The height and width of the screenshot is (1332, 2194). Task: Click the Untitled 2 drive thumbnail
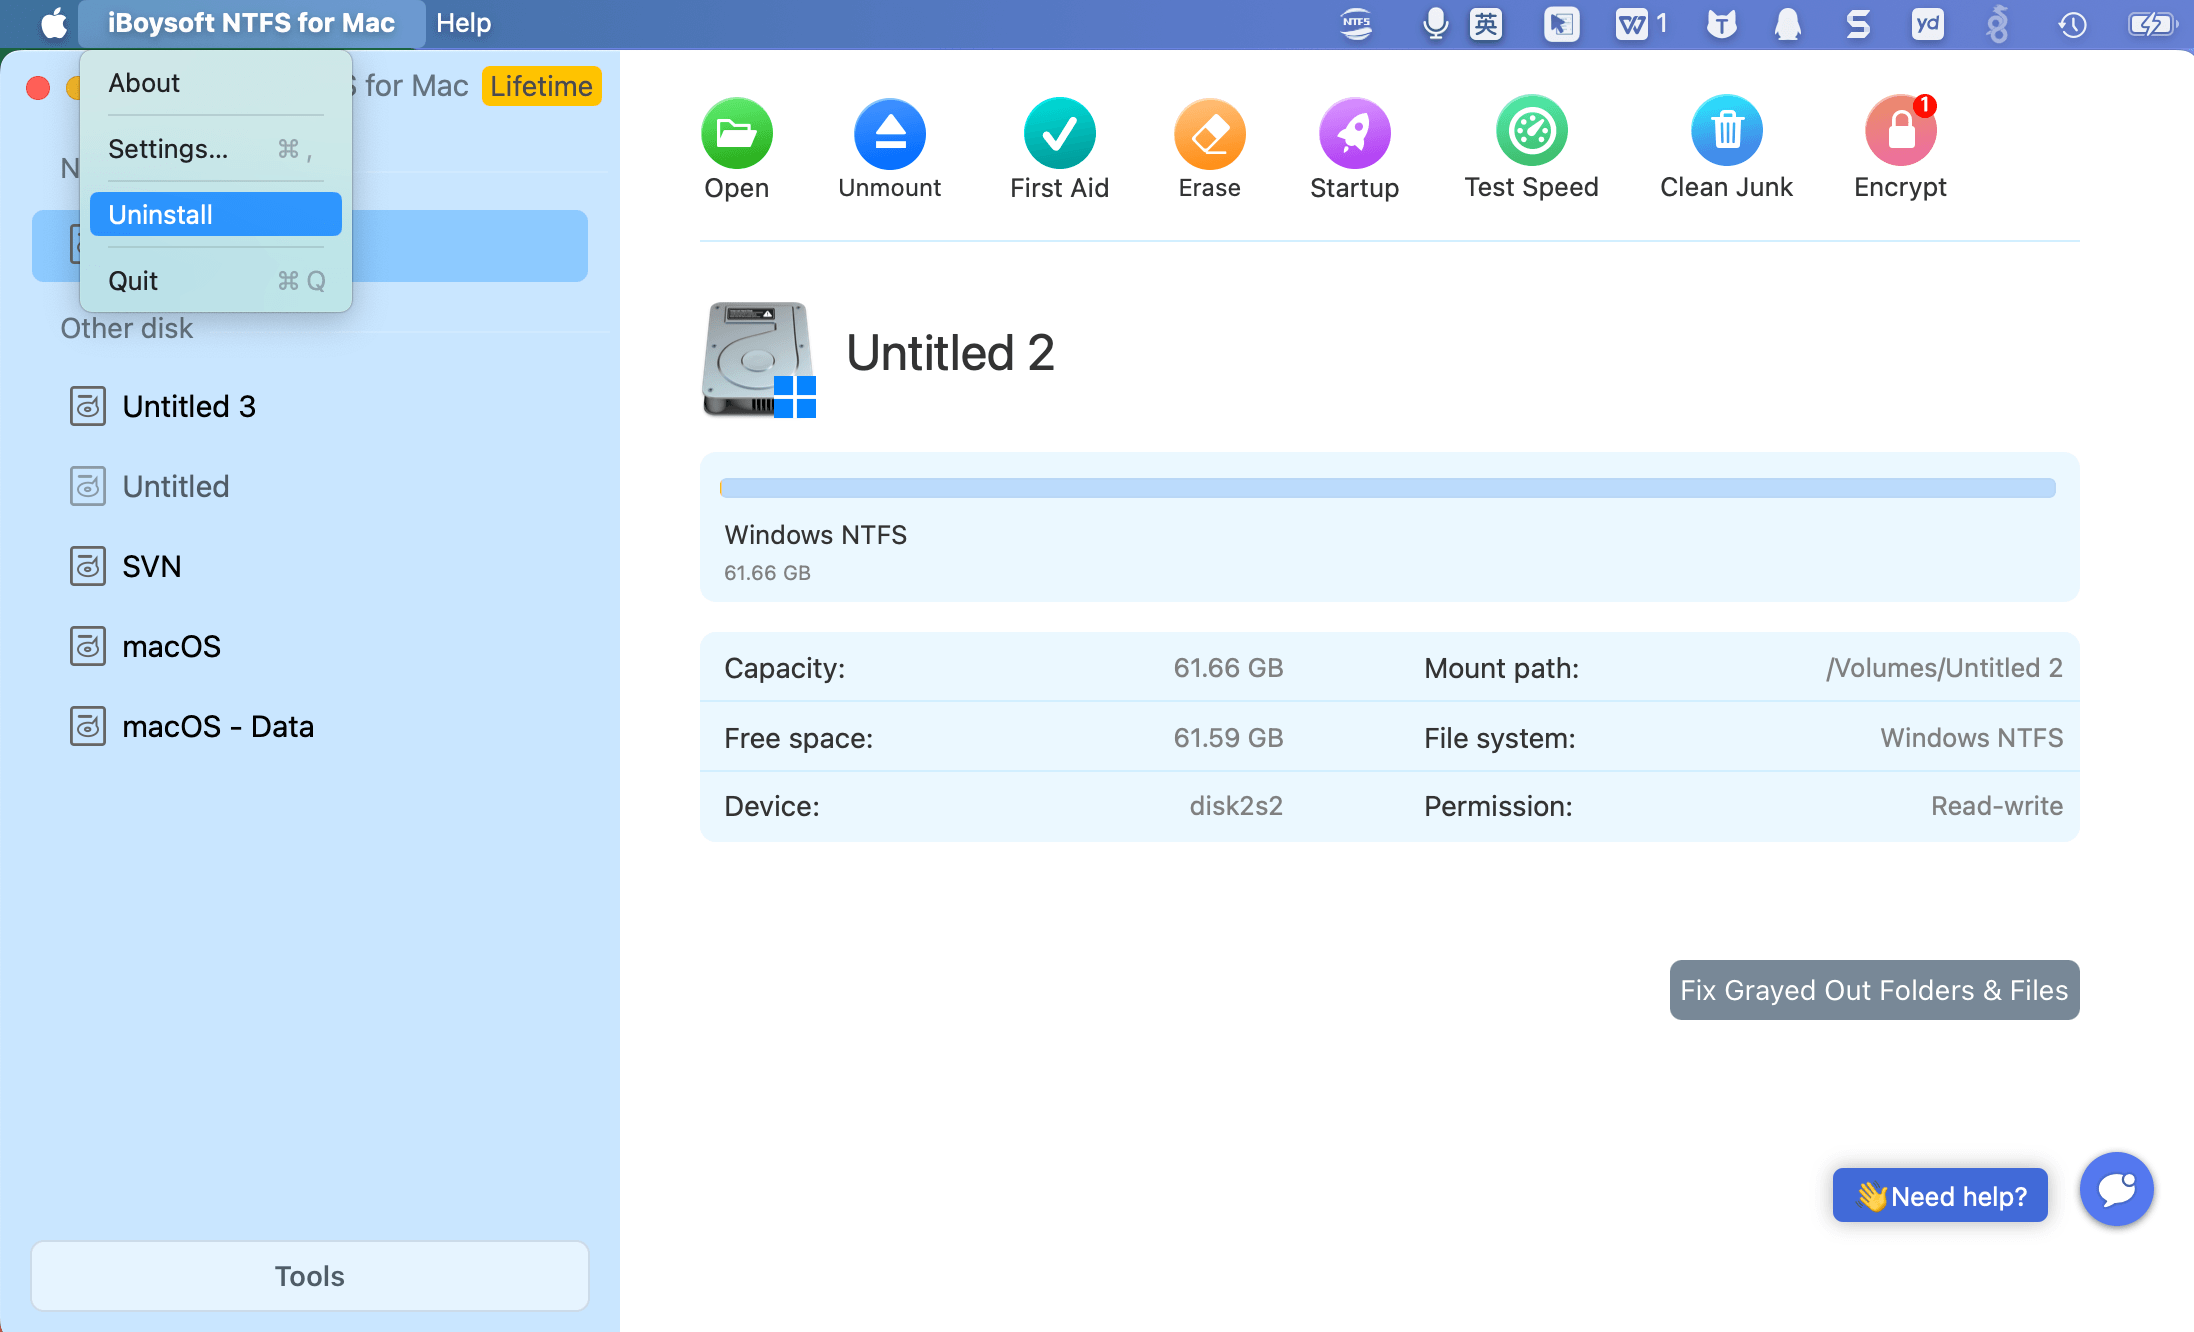759,359
